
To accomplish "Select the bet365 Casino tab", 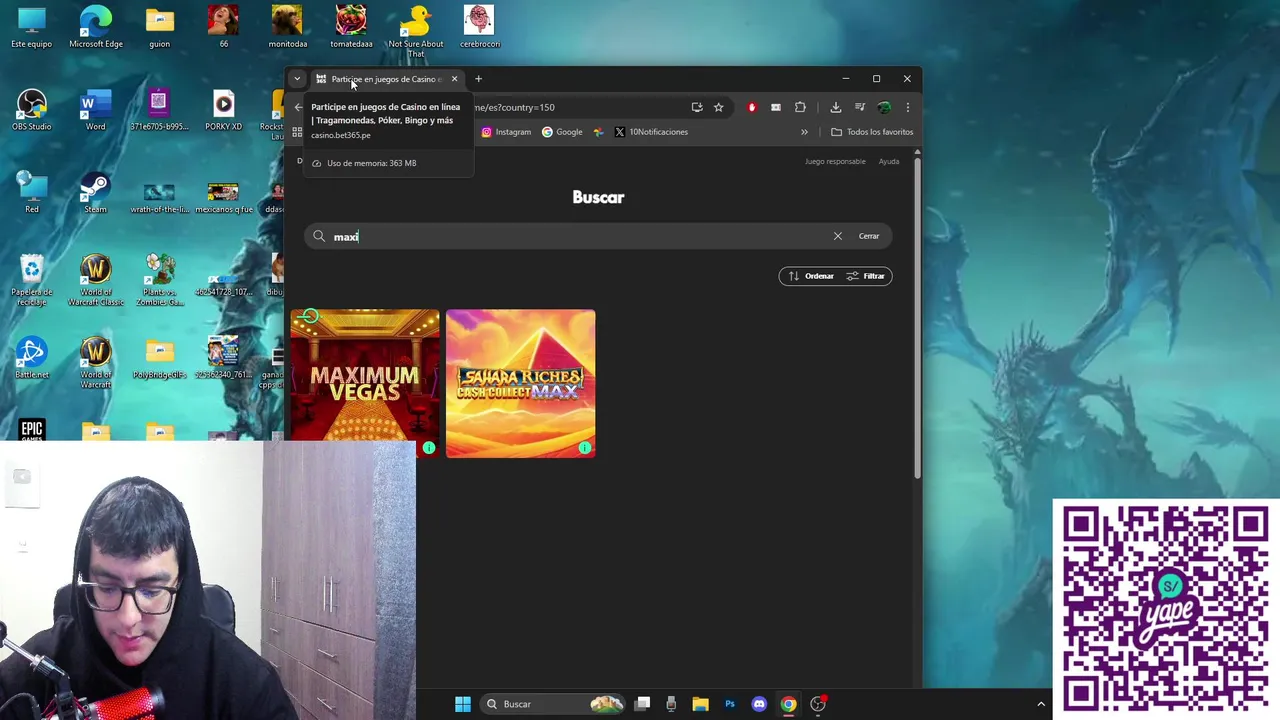I will tap(385, 79).
